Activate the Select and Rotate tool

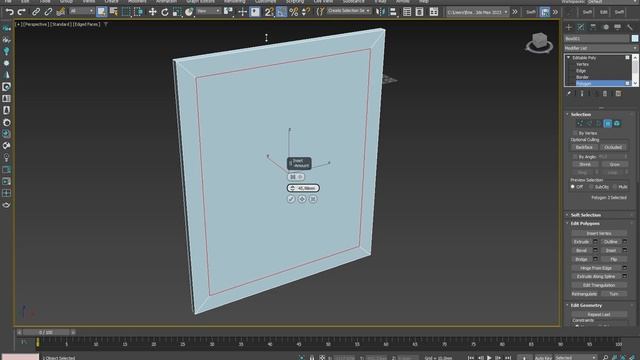pos(164,12)
